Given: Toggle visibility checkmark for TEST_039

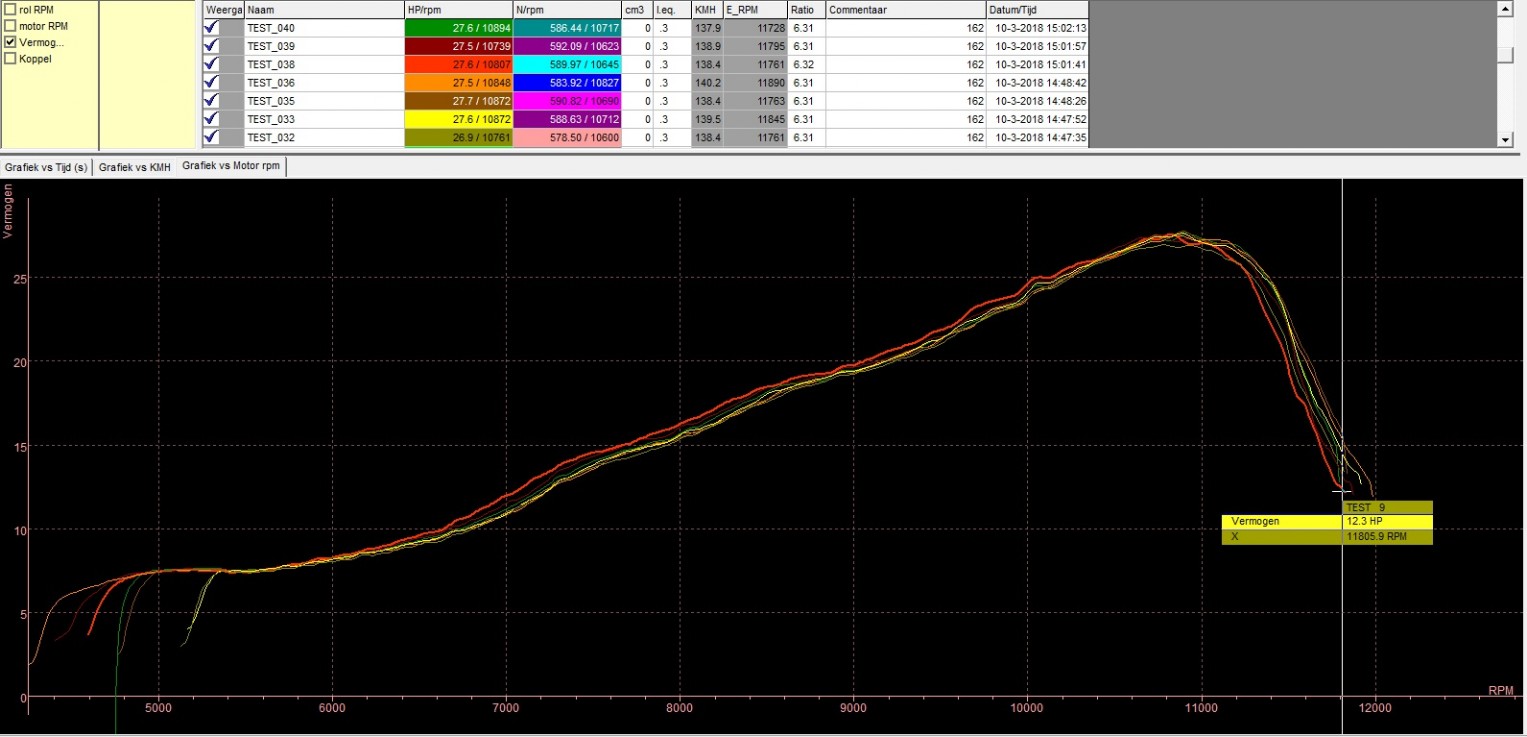Looking at the screenshot, I should [x=211, y=46].
